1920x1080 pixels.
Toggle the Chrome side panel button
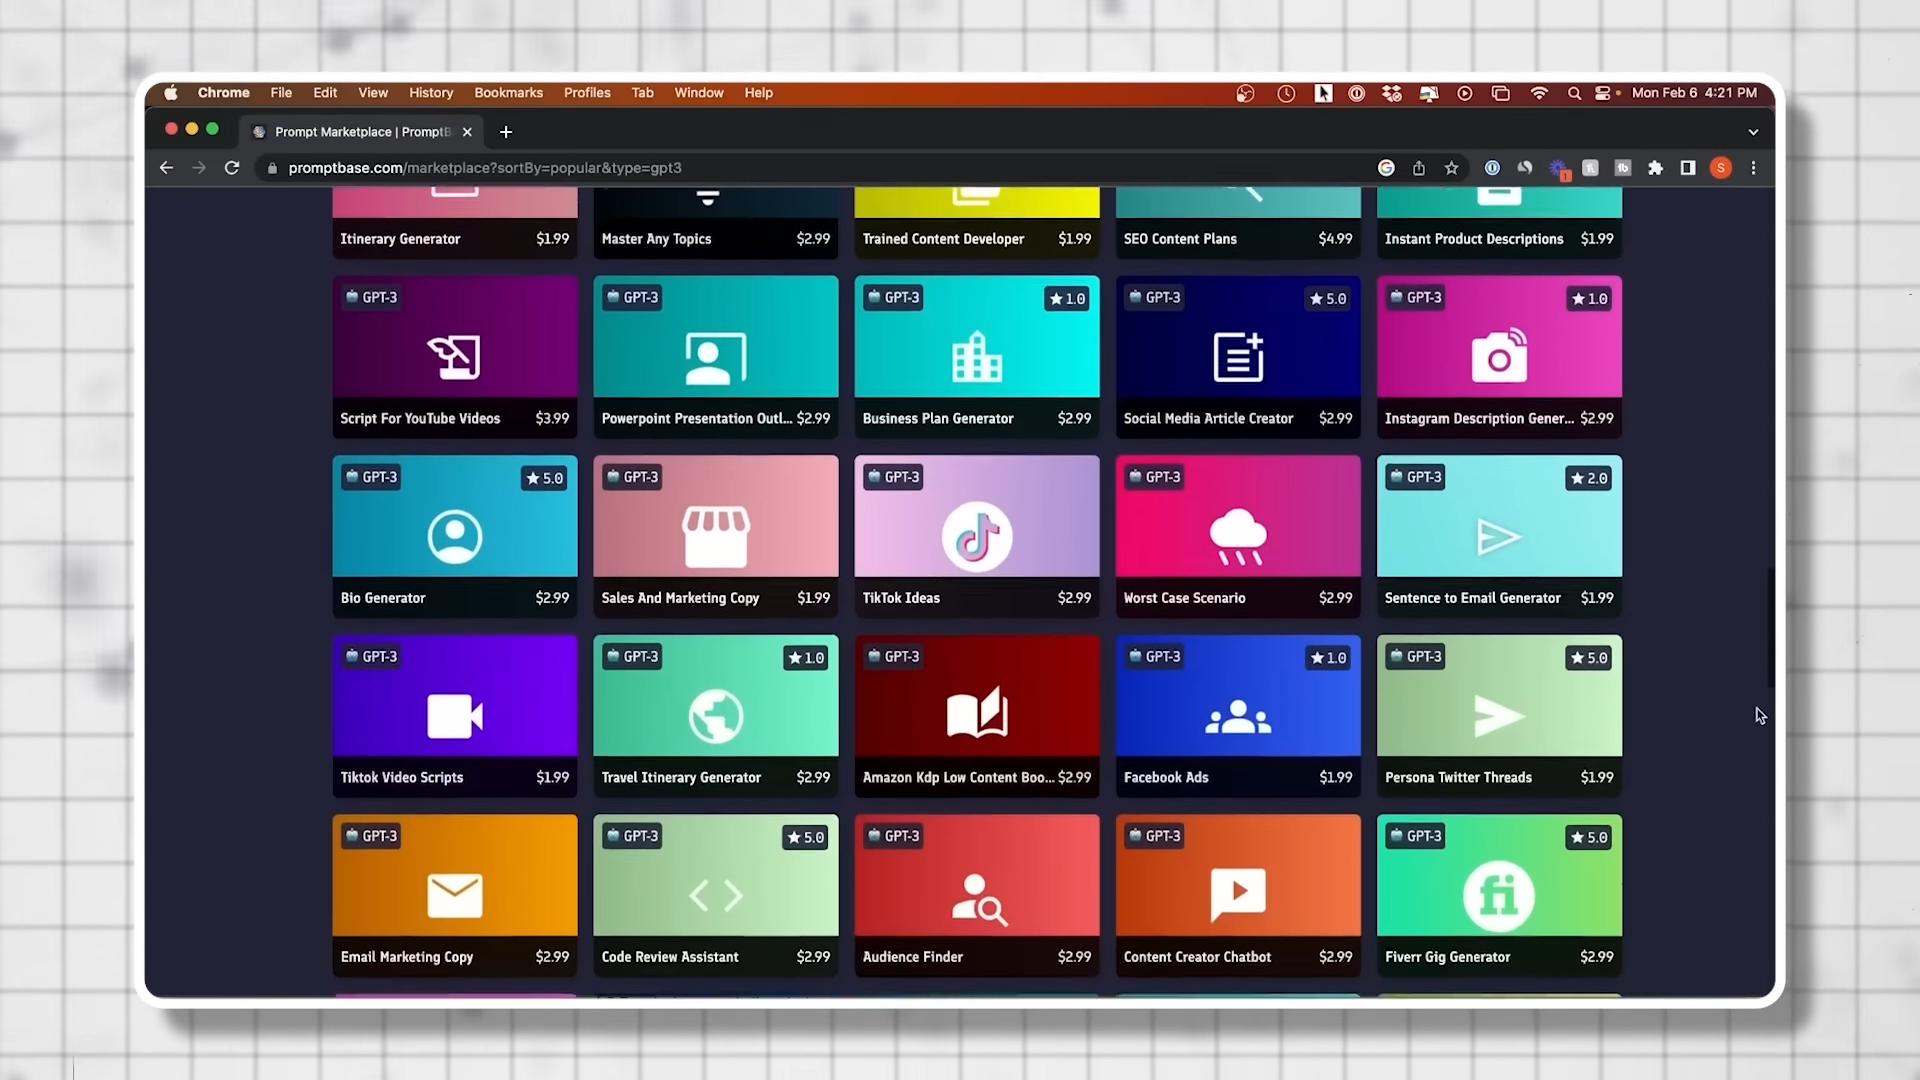(1688, 168)
